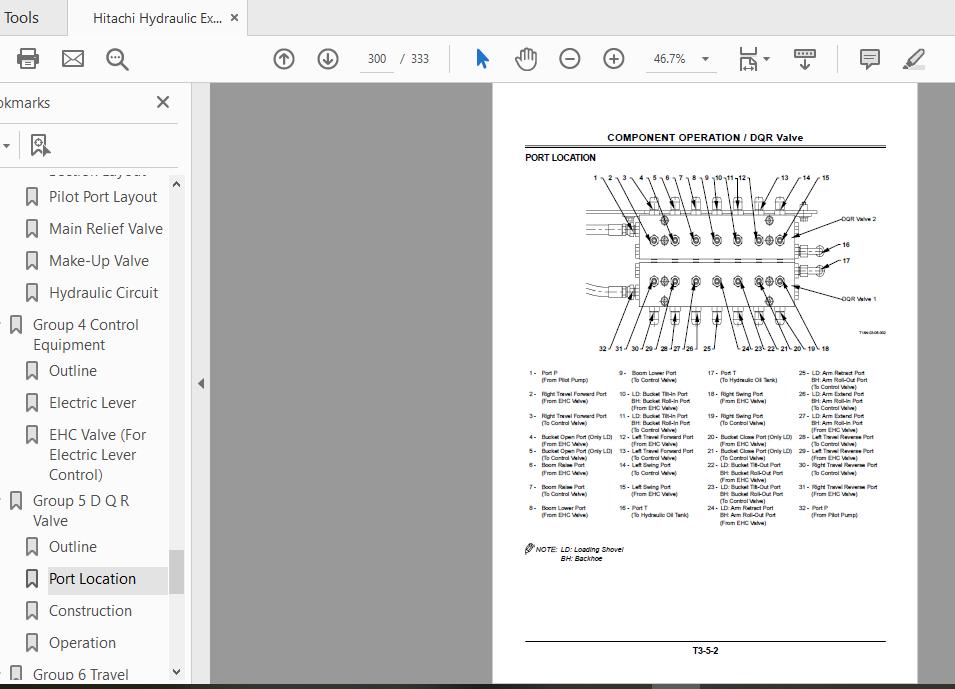955x689 pixels.
Task: Click bookmark icon beside Pilot Port Layout
Action: click(32, 197)
